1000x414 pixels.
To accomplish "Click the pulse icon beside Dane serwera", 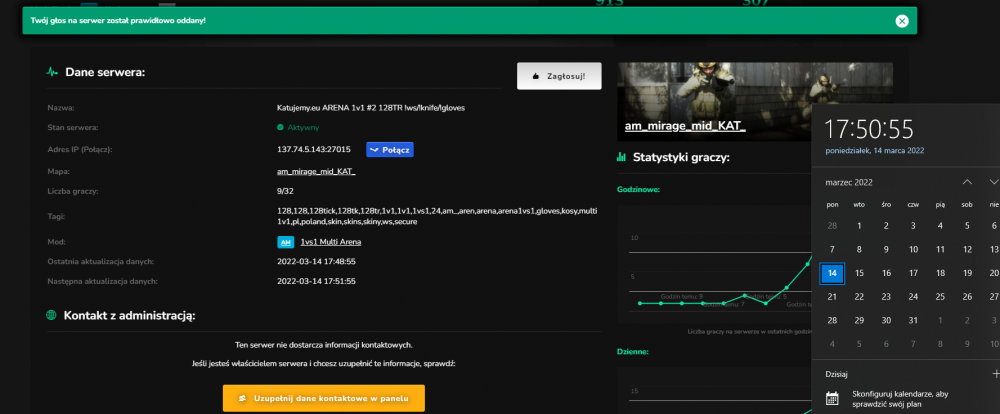I will tap(52, 72).
